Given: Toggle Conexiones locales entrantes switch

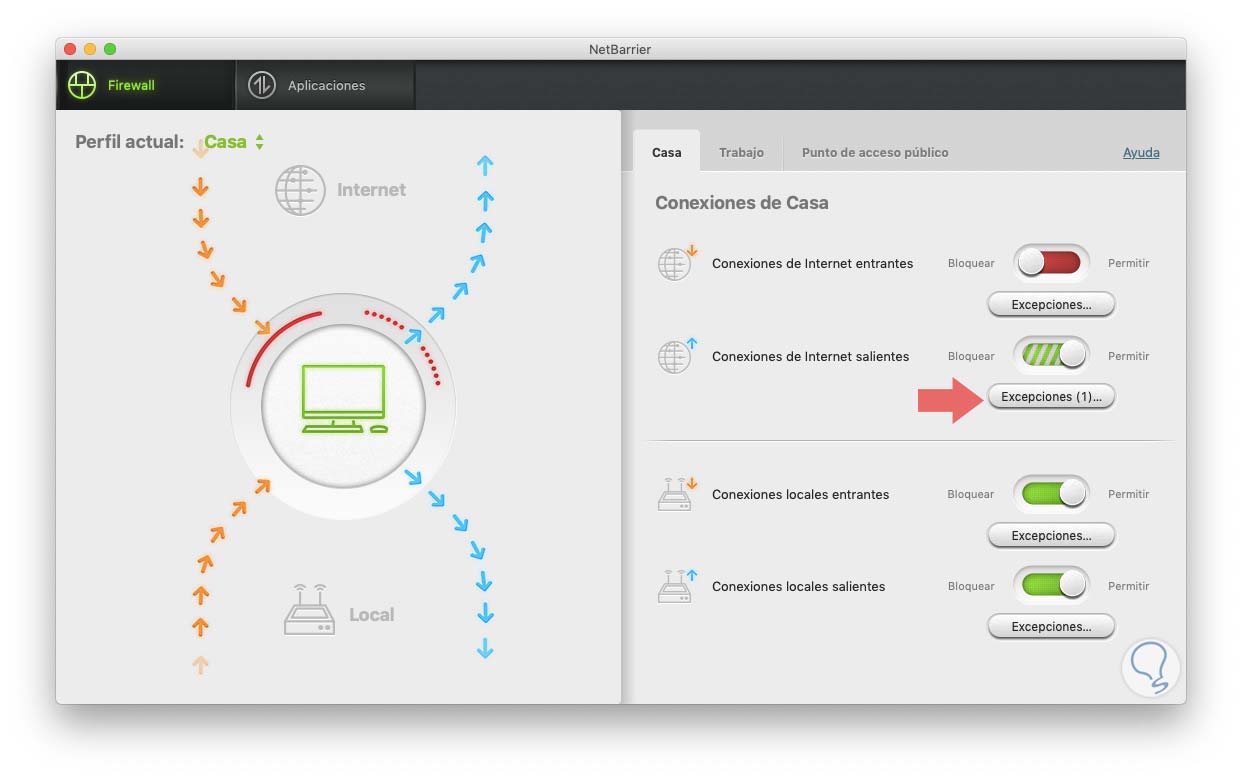Looking at the screenshot, I should [x=1051, y=494].
